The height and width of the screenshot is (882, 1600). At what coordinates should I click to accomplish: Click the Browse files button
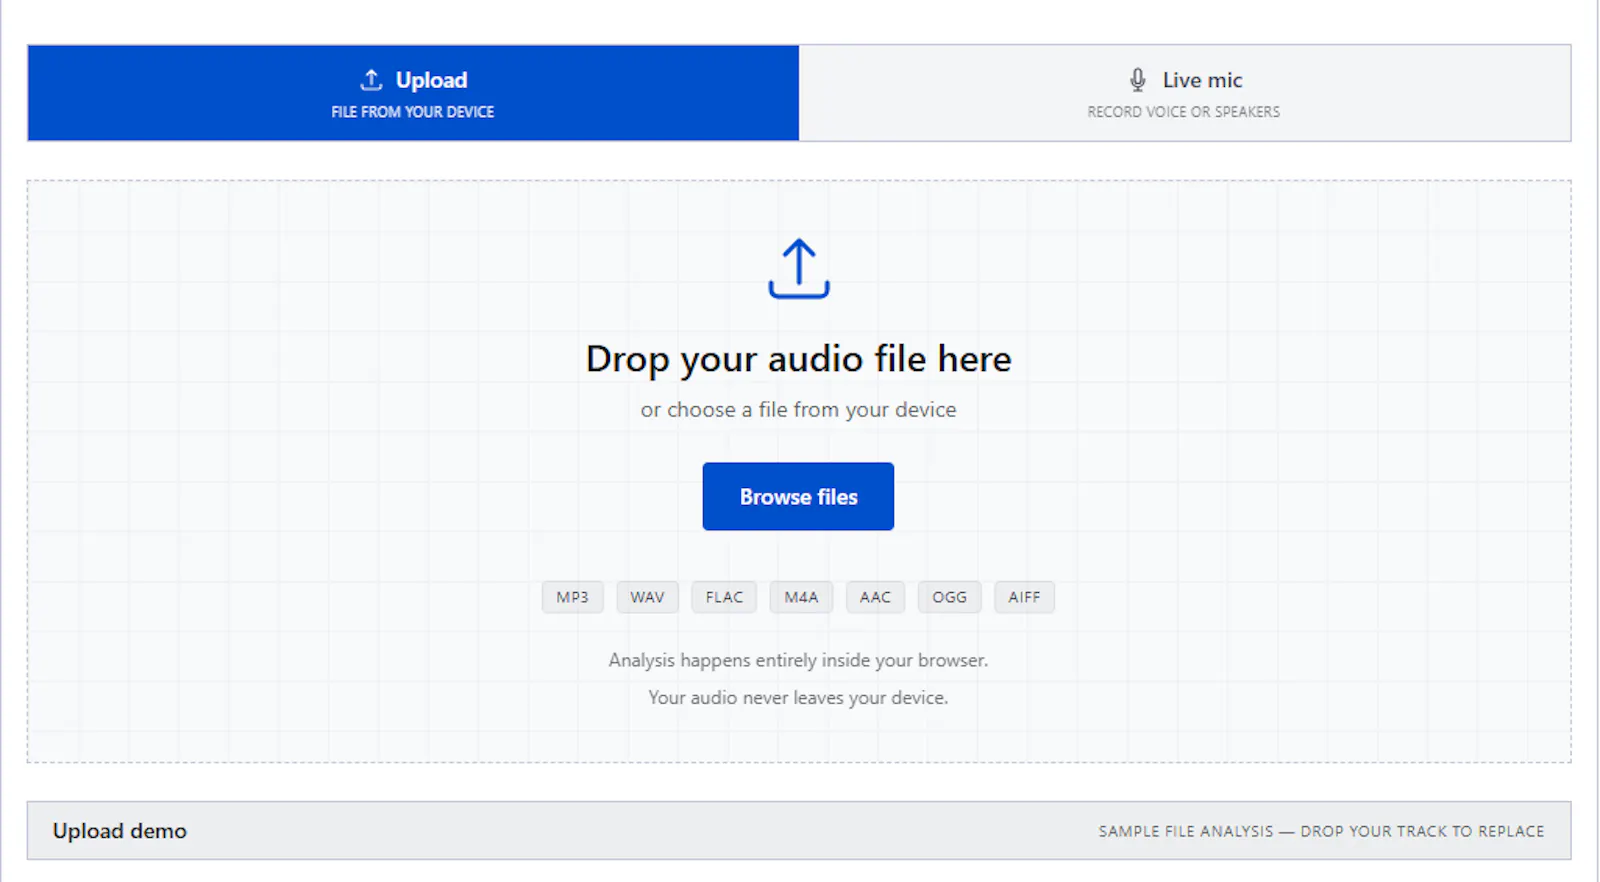pos(798,496)
